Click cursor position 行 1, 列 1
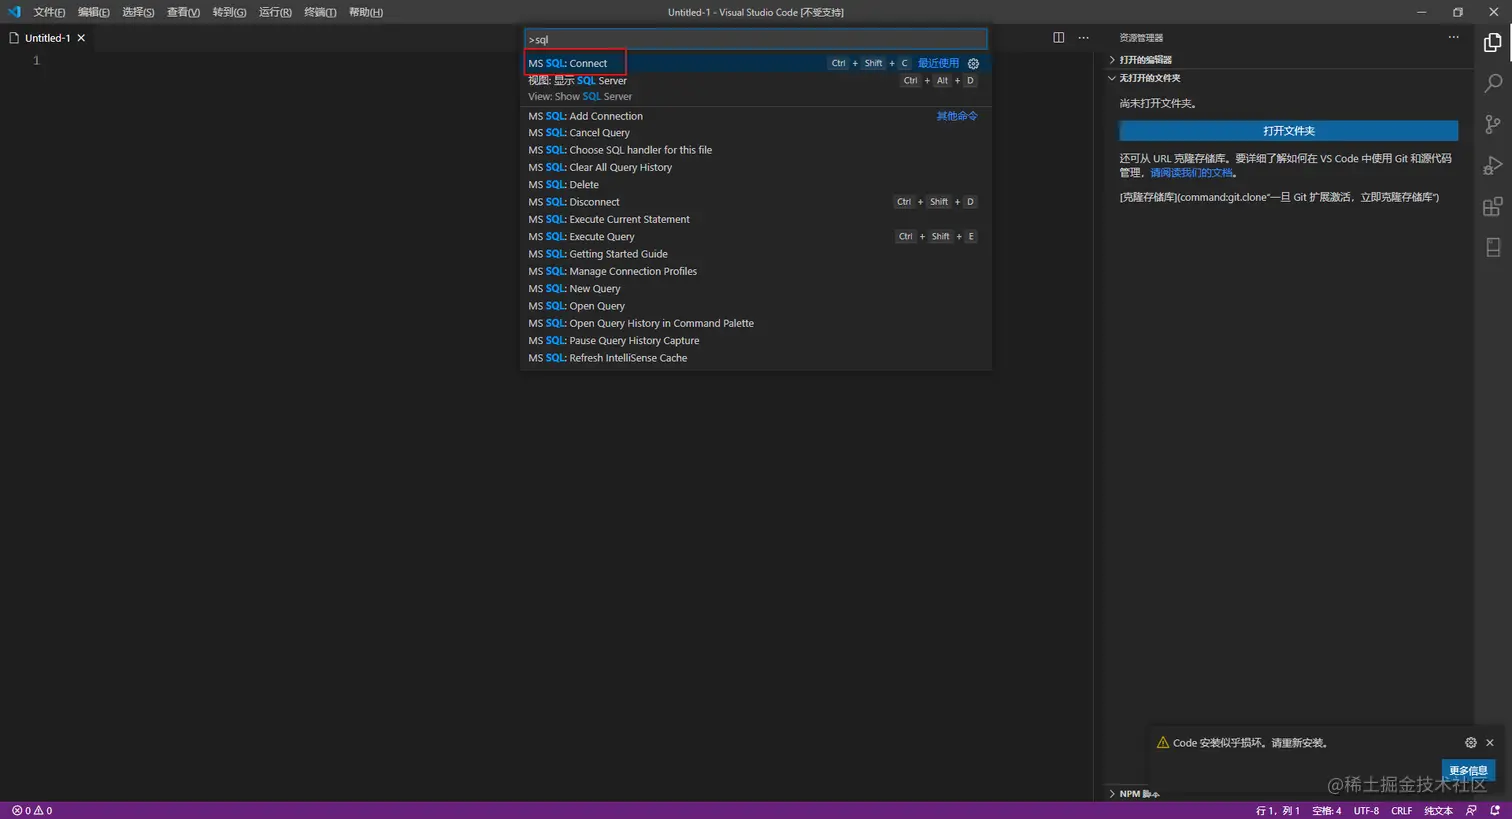 1278,811
